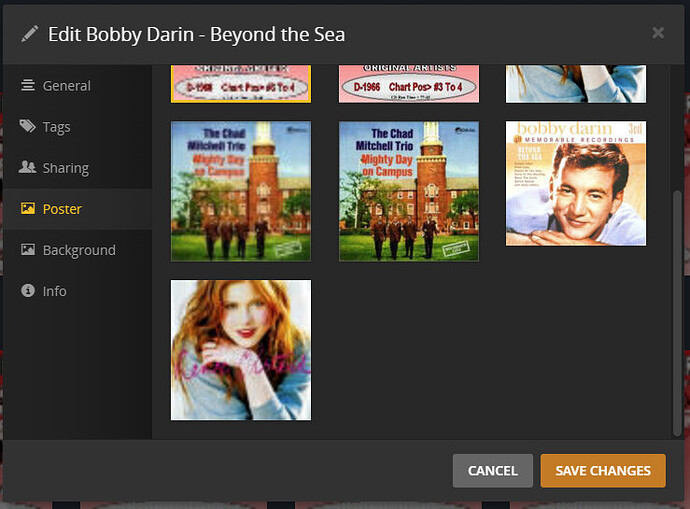The height and width of the screenshot is (509, 690).
Task: Click Save Changes button
Action: (x=603, y=471)
